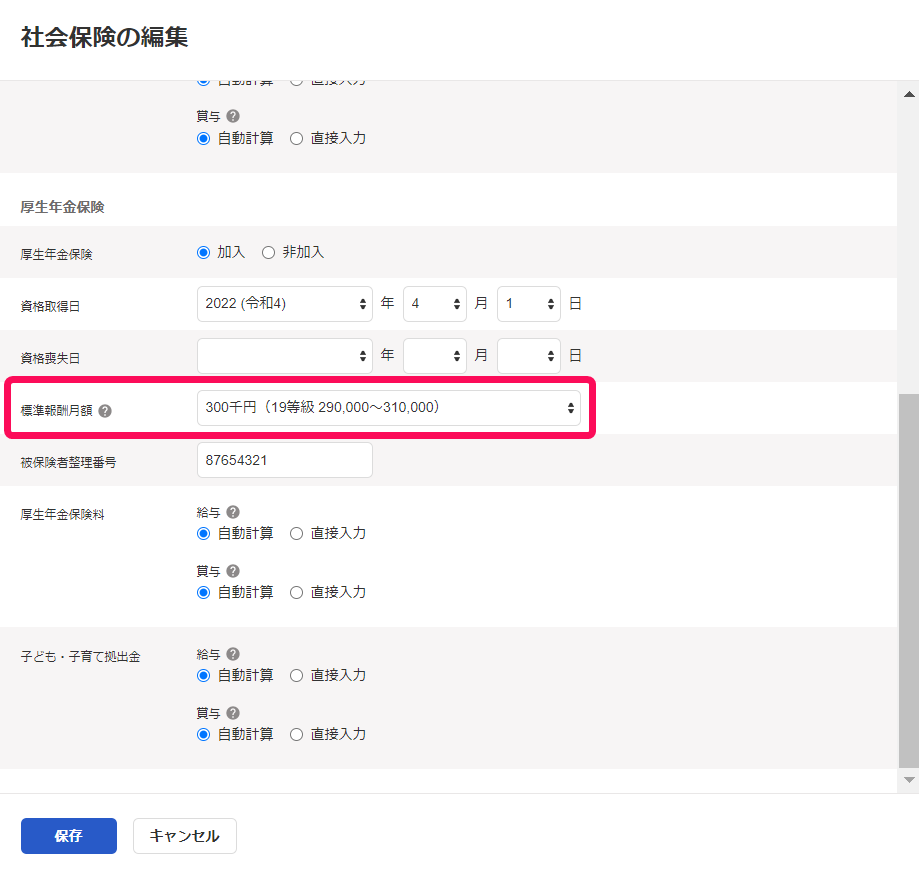Open help for 子ども・子育て拠出金 賞与
Image resolution: width=919 pixels, height=875 pixels.
pos(233,713)
